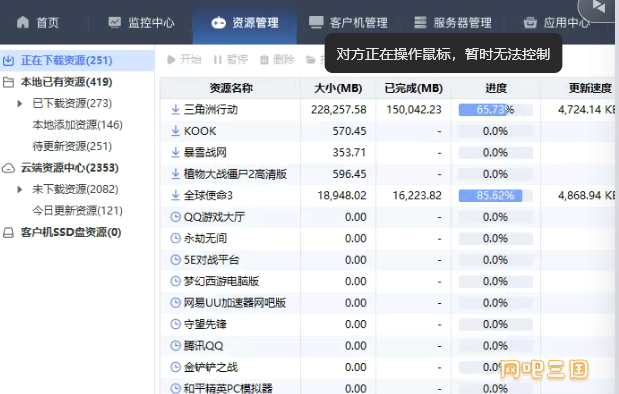Viewport: 619px width, 394px height.
Task: Select the 和平精英PC模拟器 resource name
Action: [x=228, y=388]
